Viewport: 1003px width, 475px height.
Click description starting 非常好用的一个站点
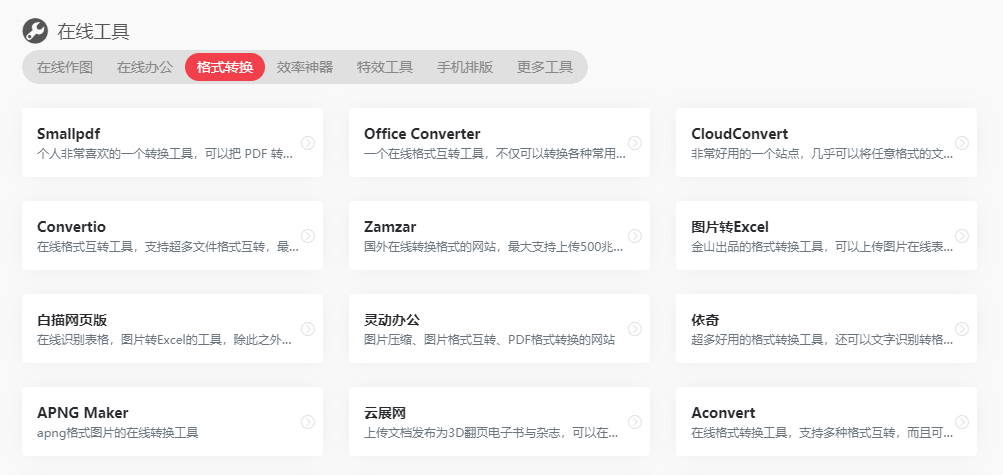(822, 154)
